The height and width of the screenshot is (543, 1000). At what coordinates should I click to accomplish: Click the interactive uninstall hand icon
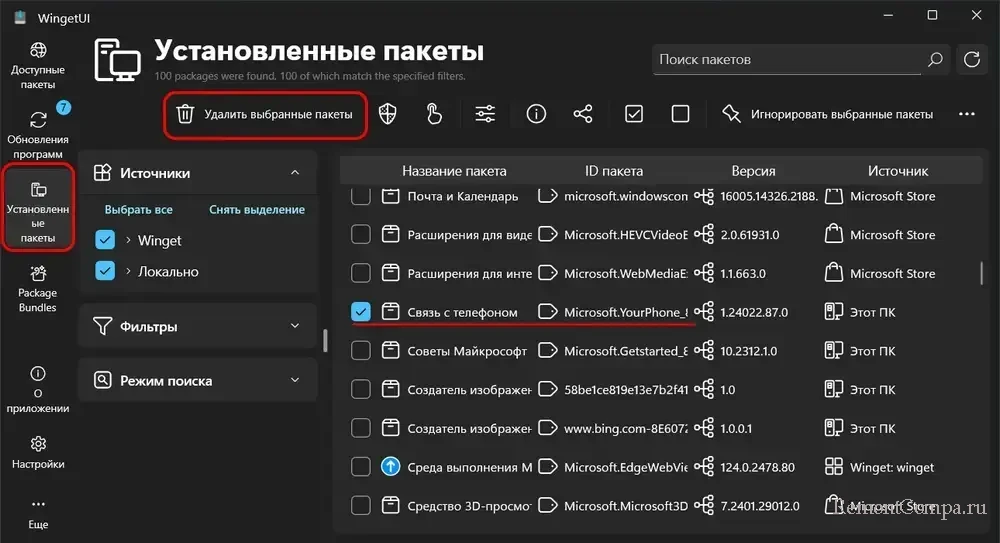pyautogui.click(x=434, y=114)
